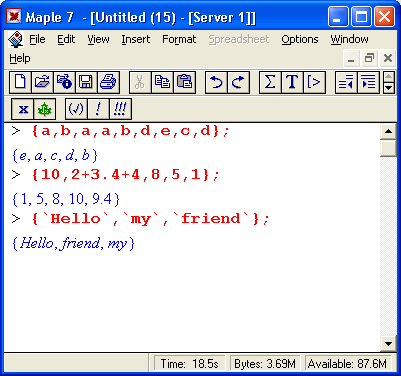This screenshot has width=401, height=376.
Task: Execute current expression with single exclamation icon
Action: click(98, 109)
